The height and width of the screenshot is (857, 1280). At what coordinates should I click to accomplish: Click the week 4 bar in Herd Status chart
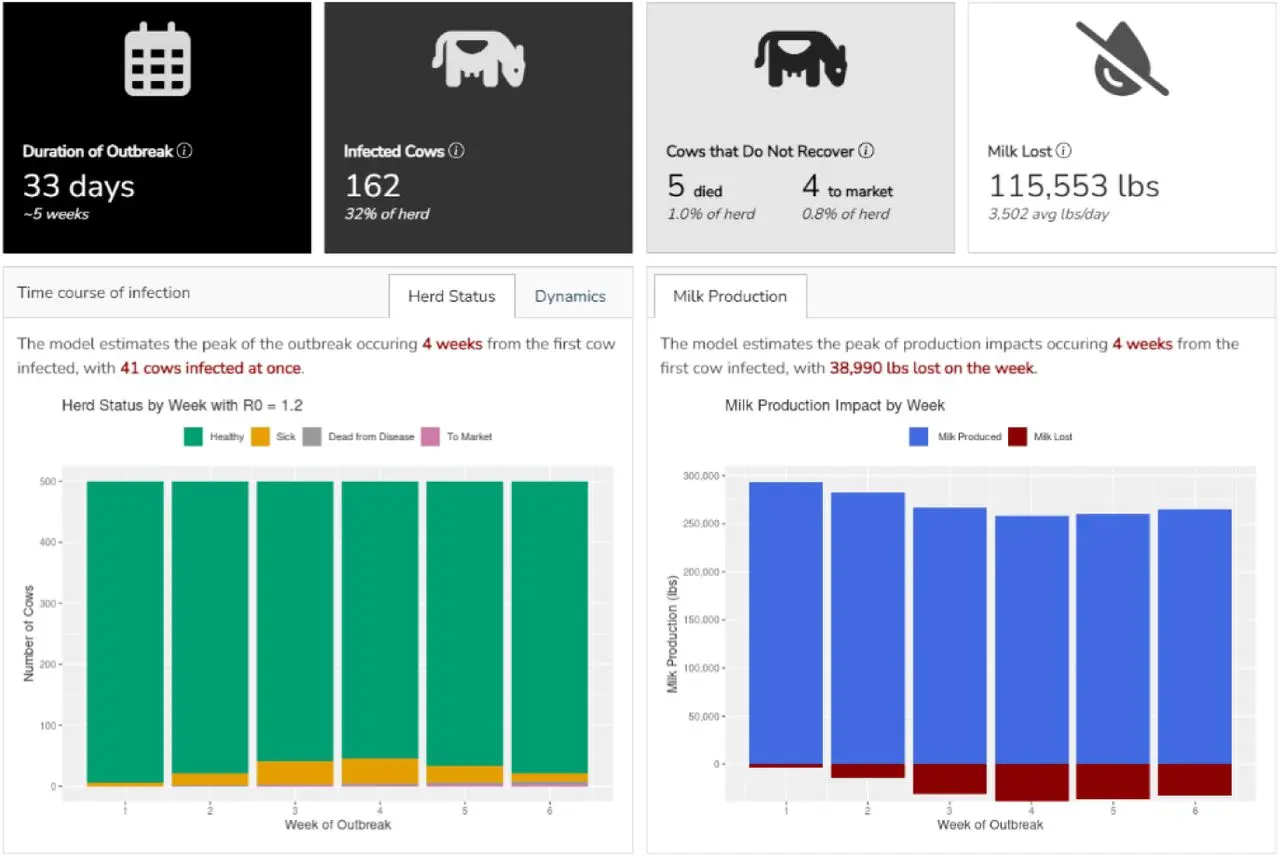coord(380,620)
